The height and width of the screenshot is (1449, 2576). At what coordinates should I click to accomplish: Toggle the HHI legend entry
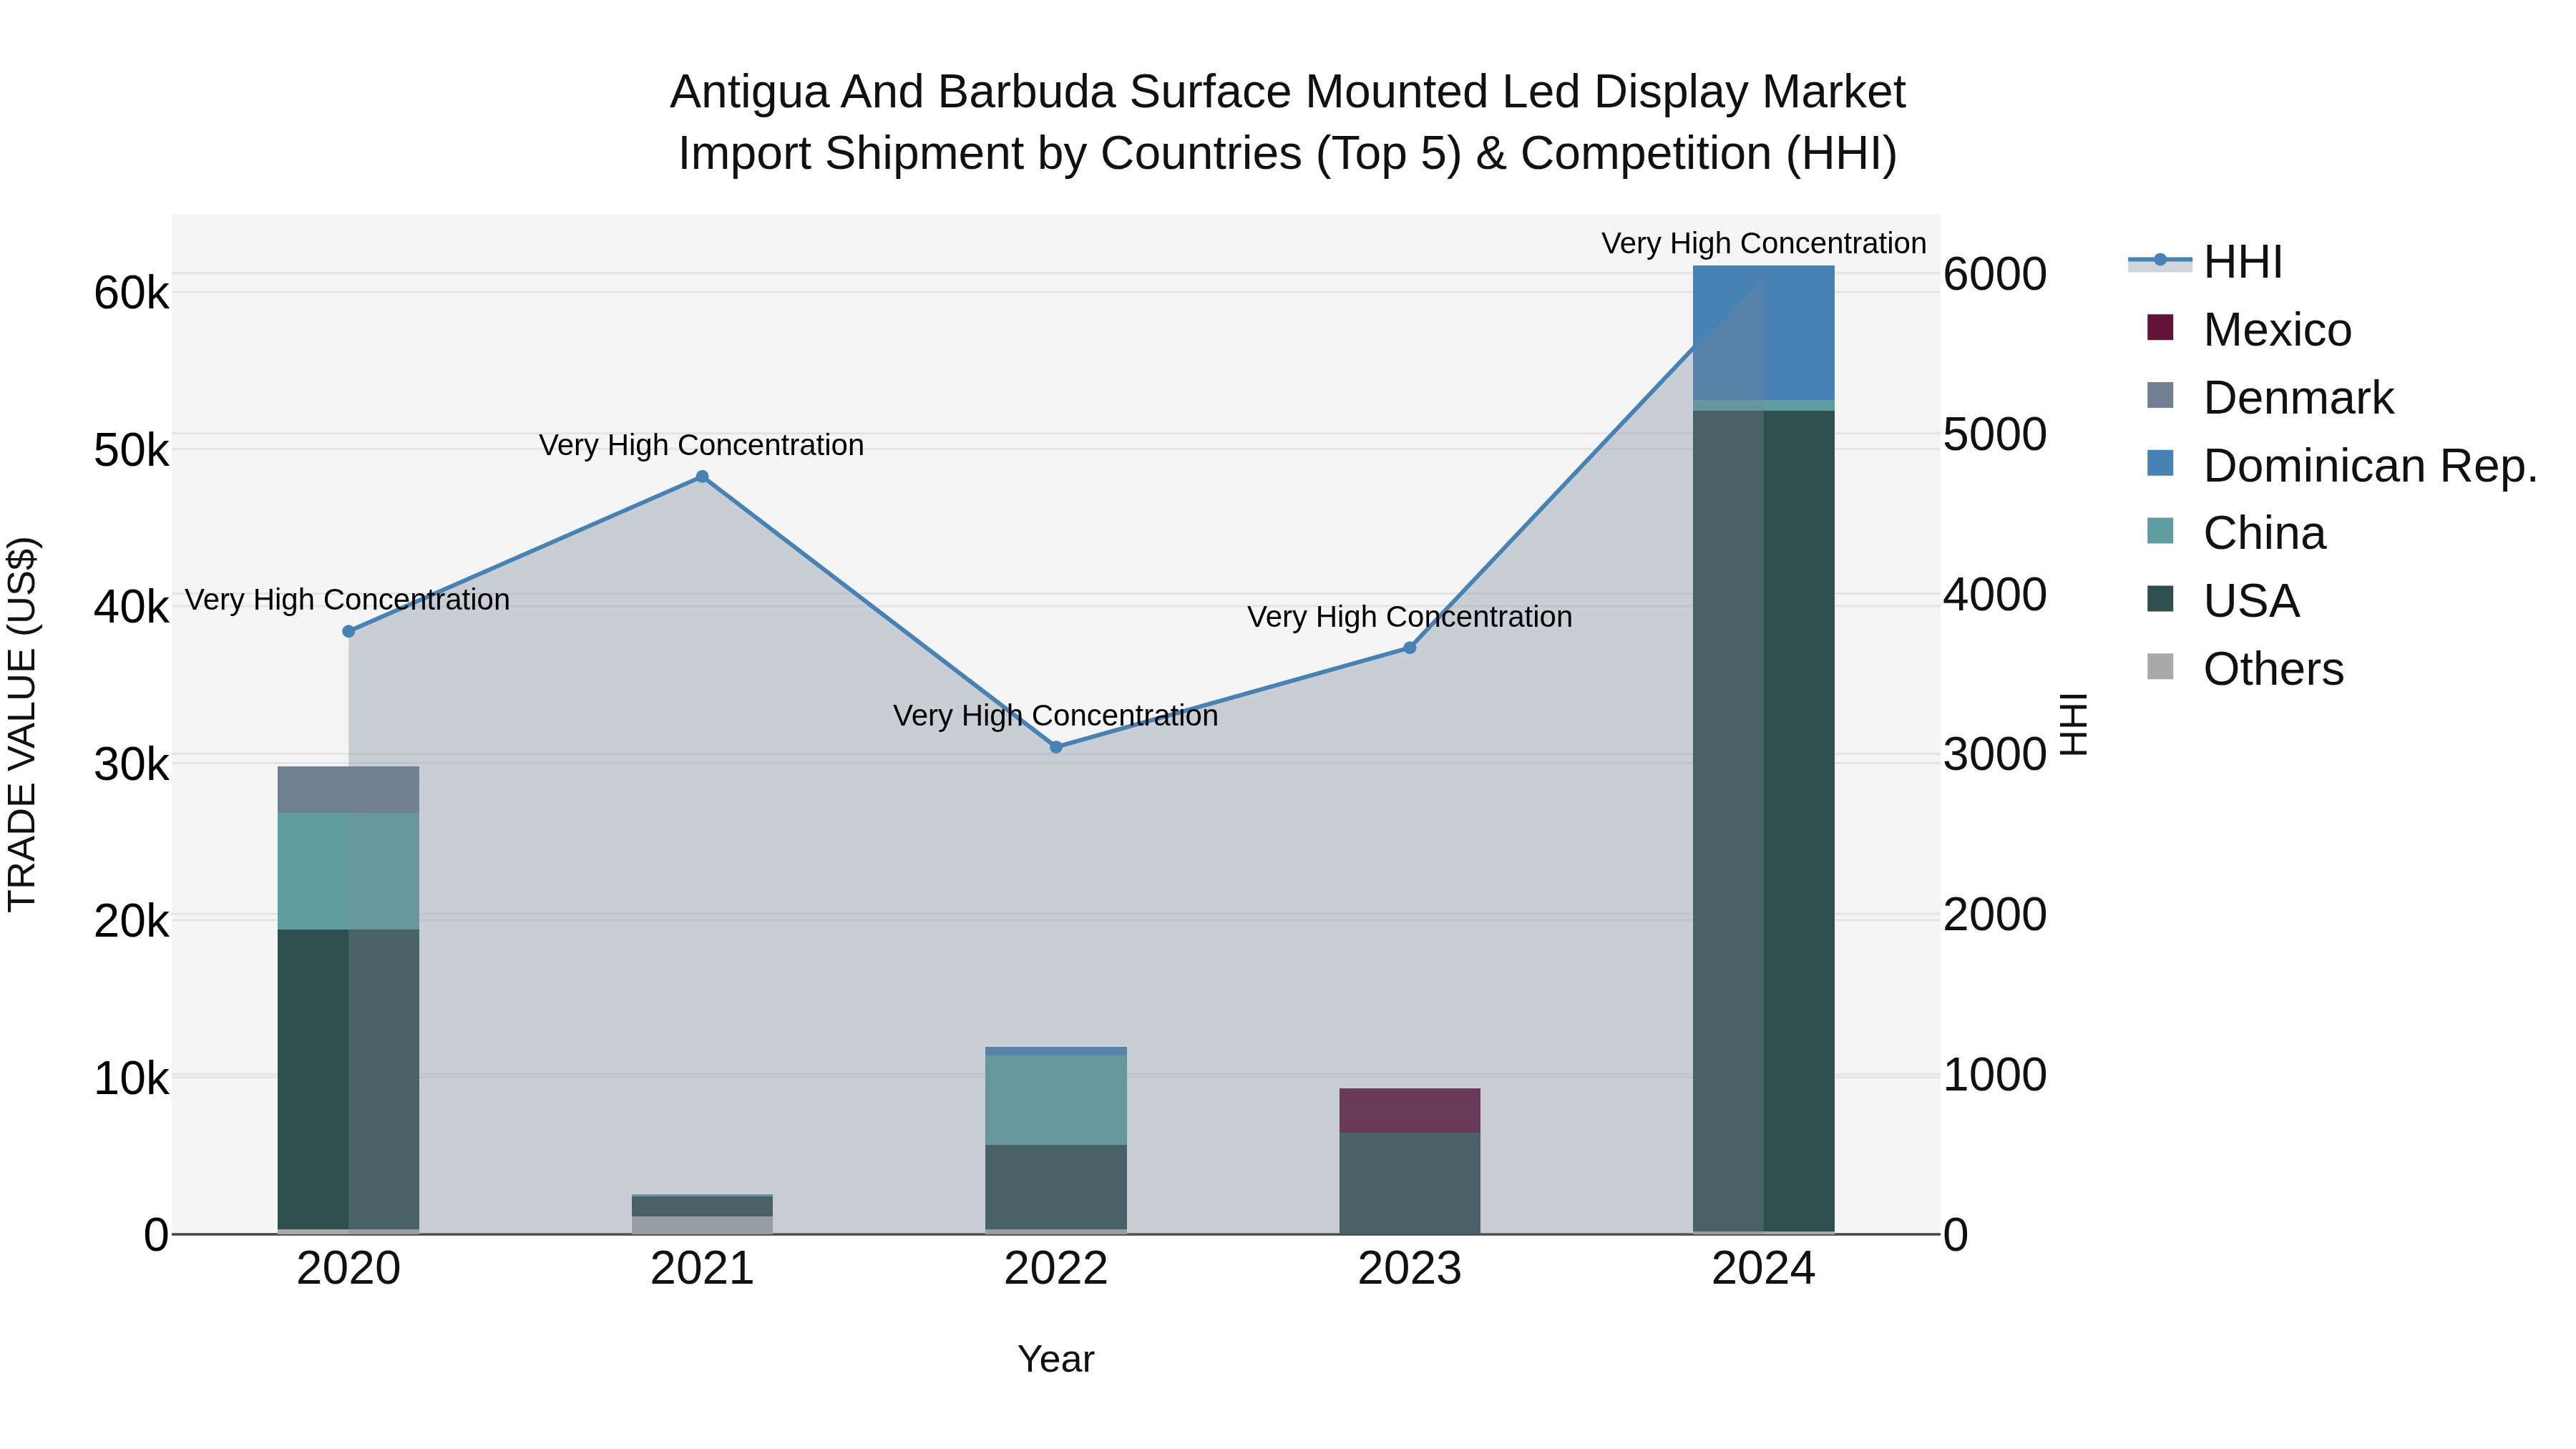tap(2206, 262)
